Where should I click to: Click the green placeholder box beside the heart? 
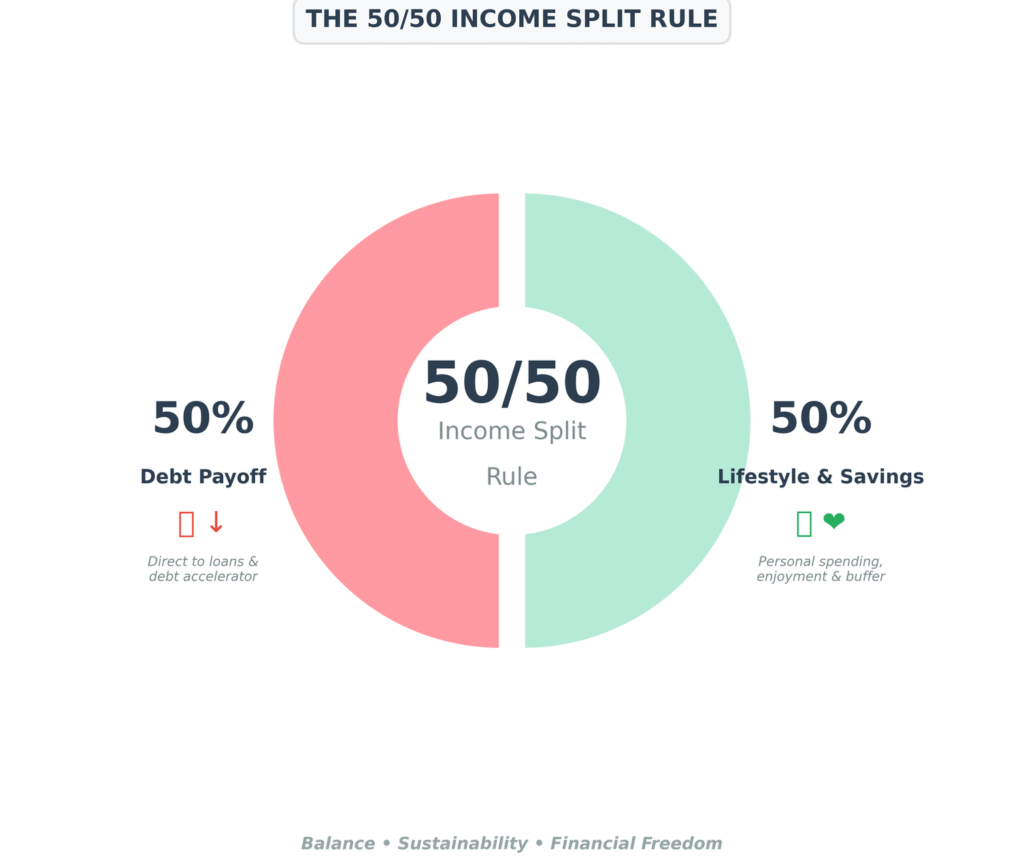(x=804, y=523)
